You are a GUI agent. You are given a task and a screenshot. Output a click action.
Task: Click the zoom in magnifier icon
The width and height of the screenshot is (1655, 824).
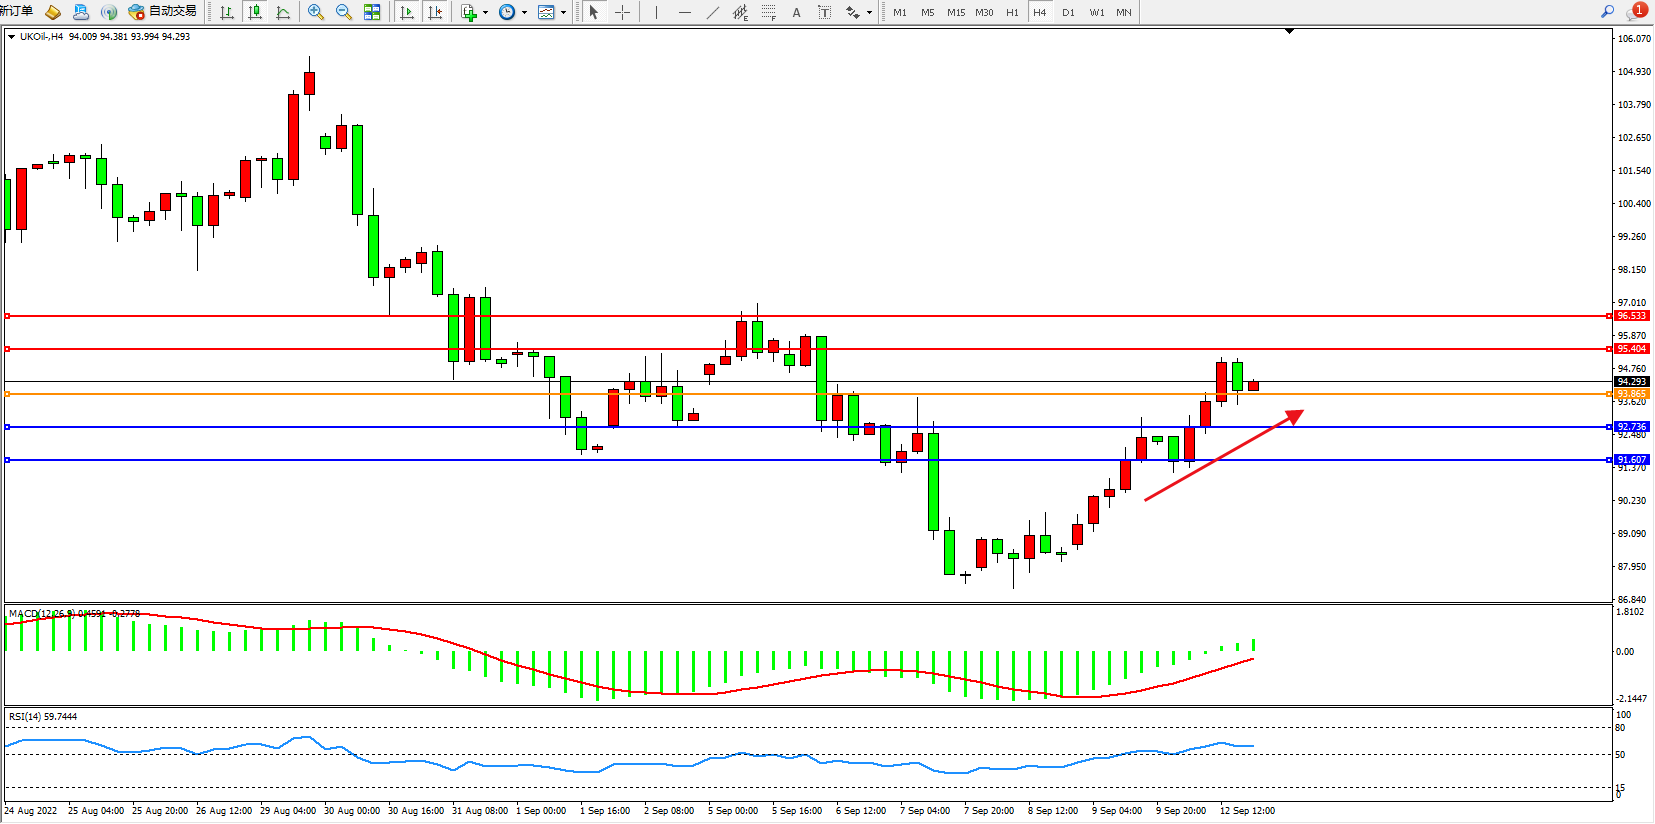coord(316,12)
